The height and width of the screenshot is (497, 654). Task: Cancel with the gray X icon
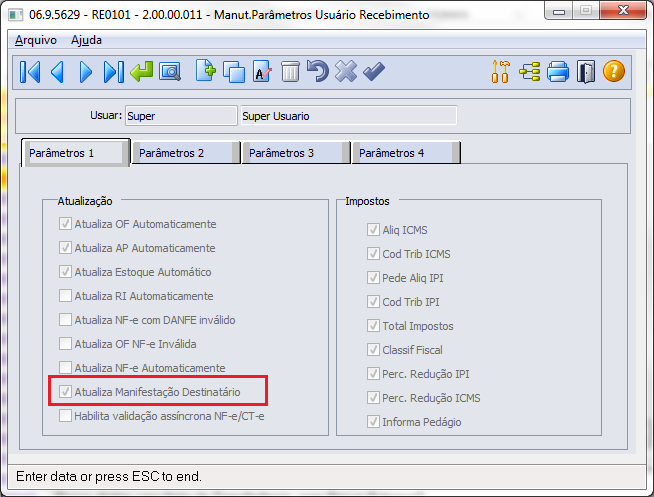(346, 71)
